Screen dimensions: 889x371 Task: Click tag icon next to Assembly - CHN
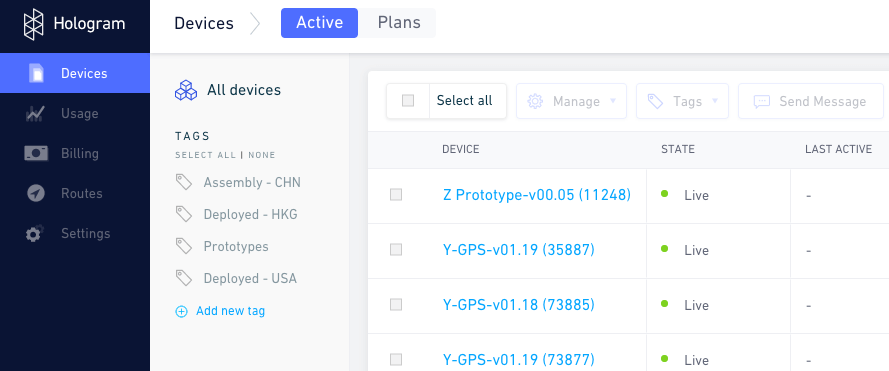(183, 182)
